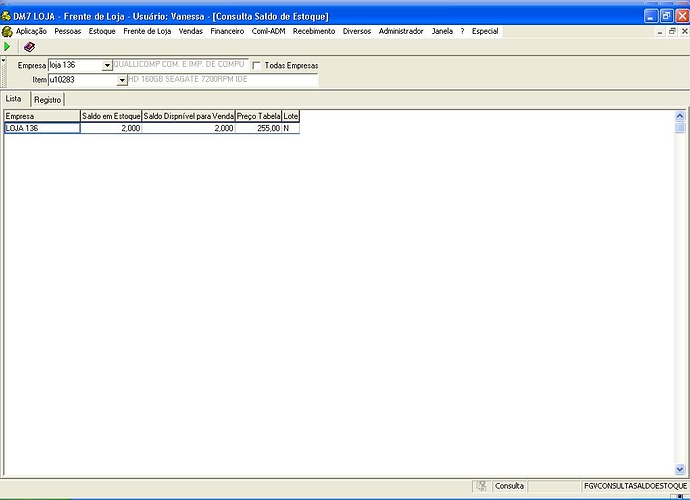This screenshot has height=500, width=690.
Task: Click the 255,00 price cell
Action: [258, 128]
